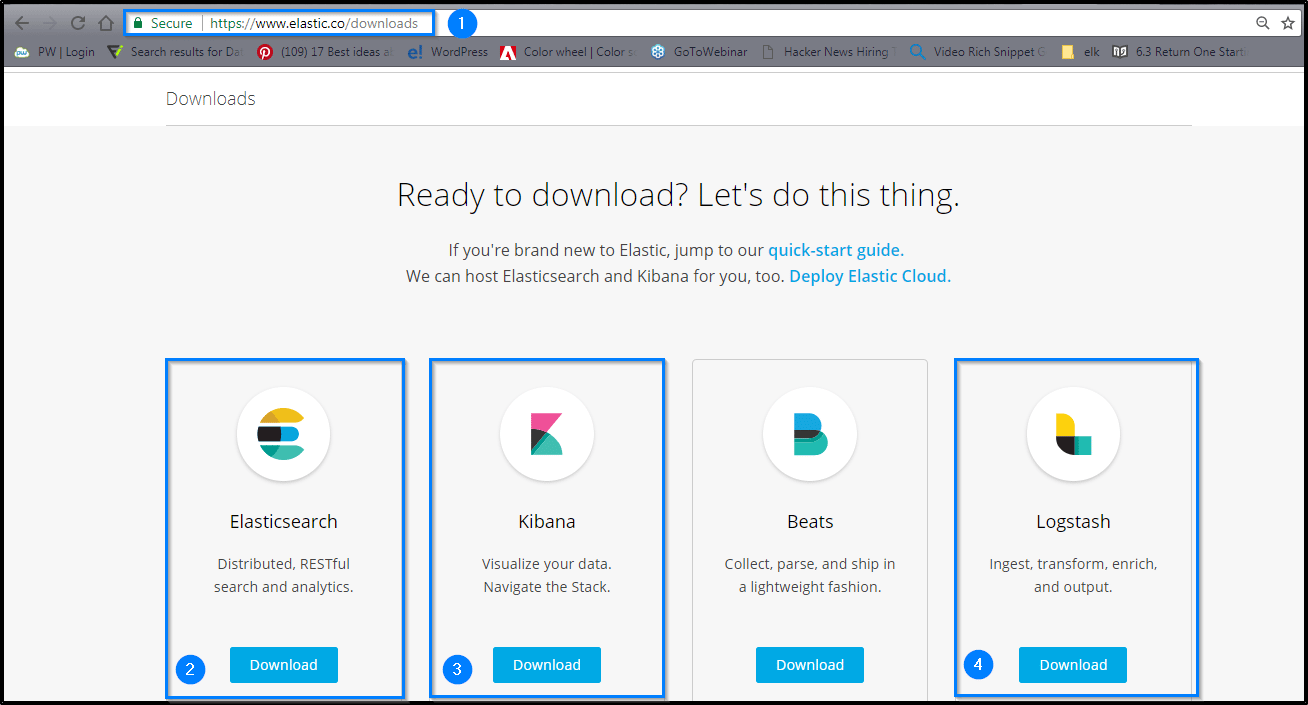Click the Beats logo icon
Viewport: 1308px width, 705px height.
tap(810, 434)
